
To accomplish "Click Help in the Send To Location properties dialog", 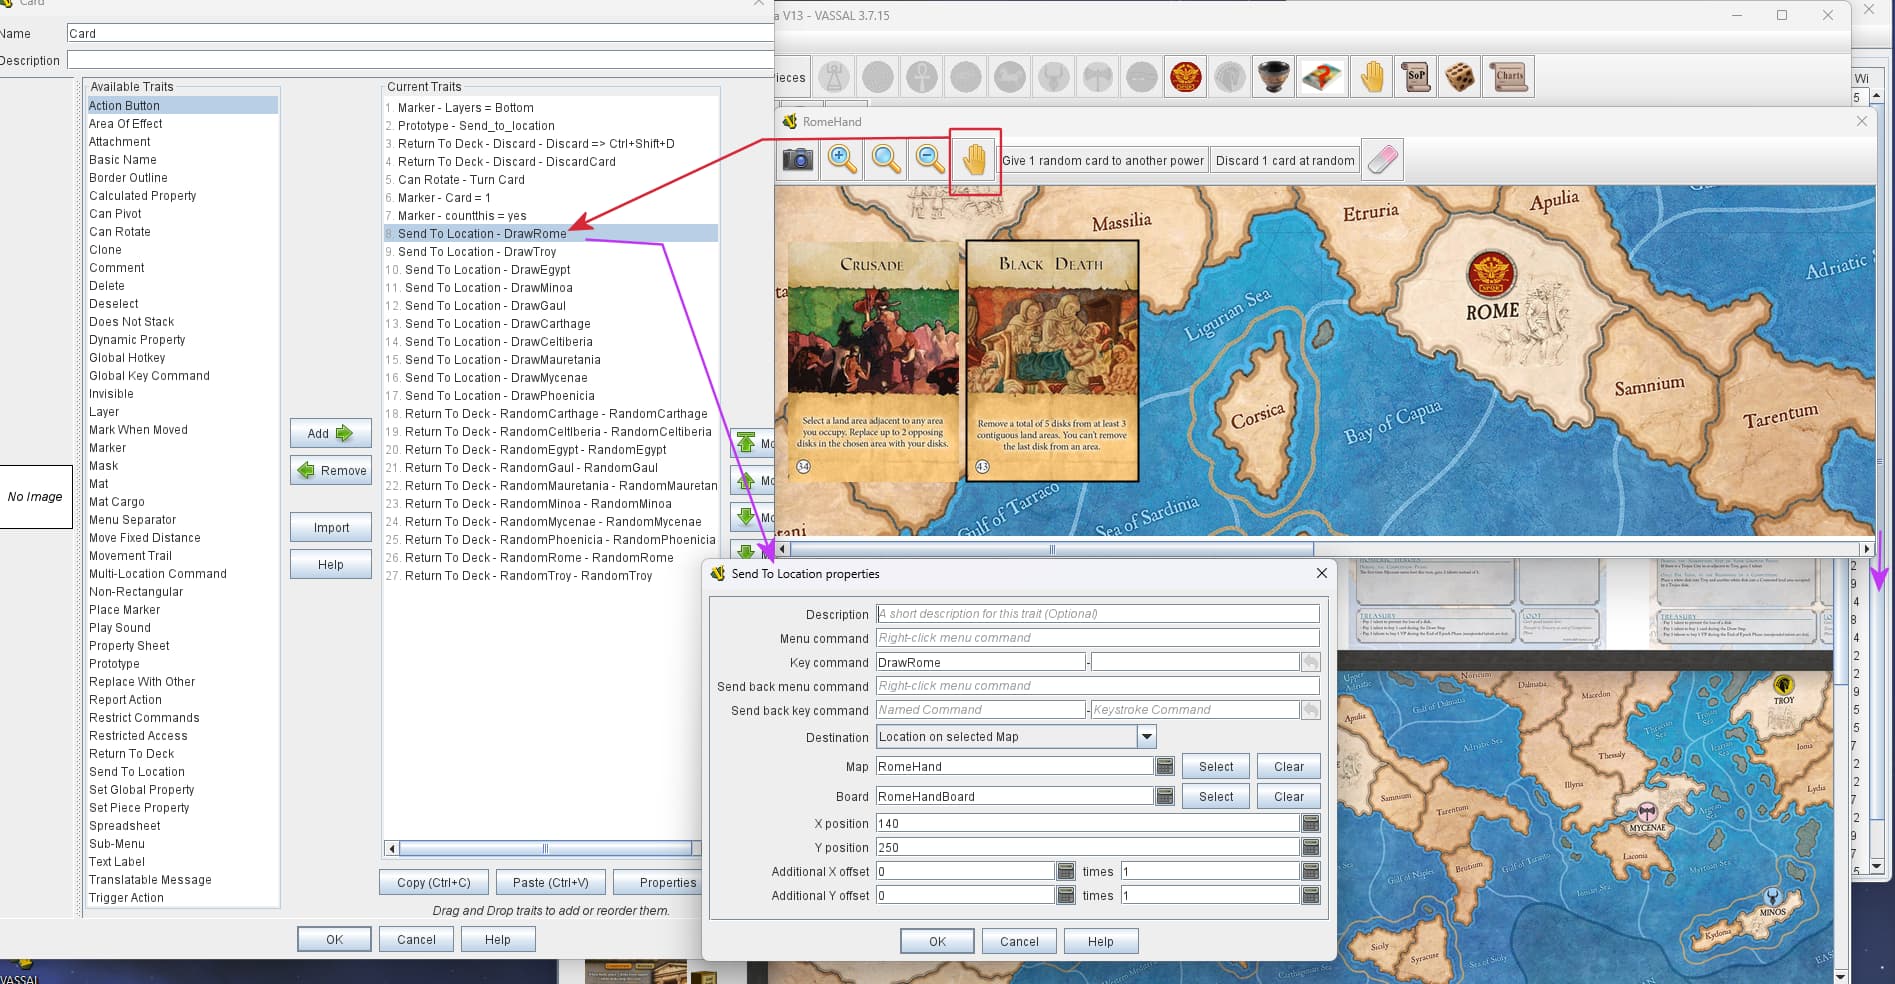I will click(1100, 941).
